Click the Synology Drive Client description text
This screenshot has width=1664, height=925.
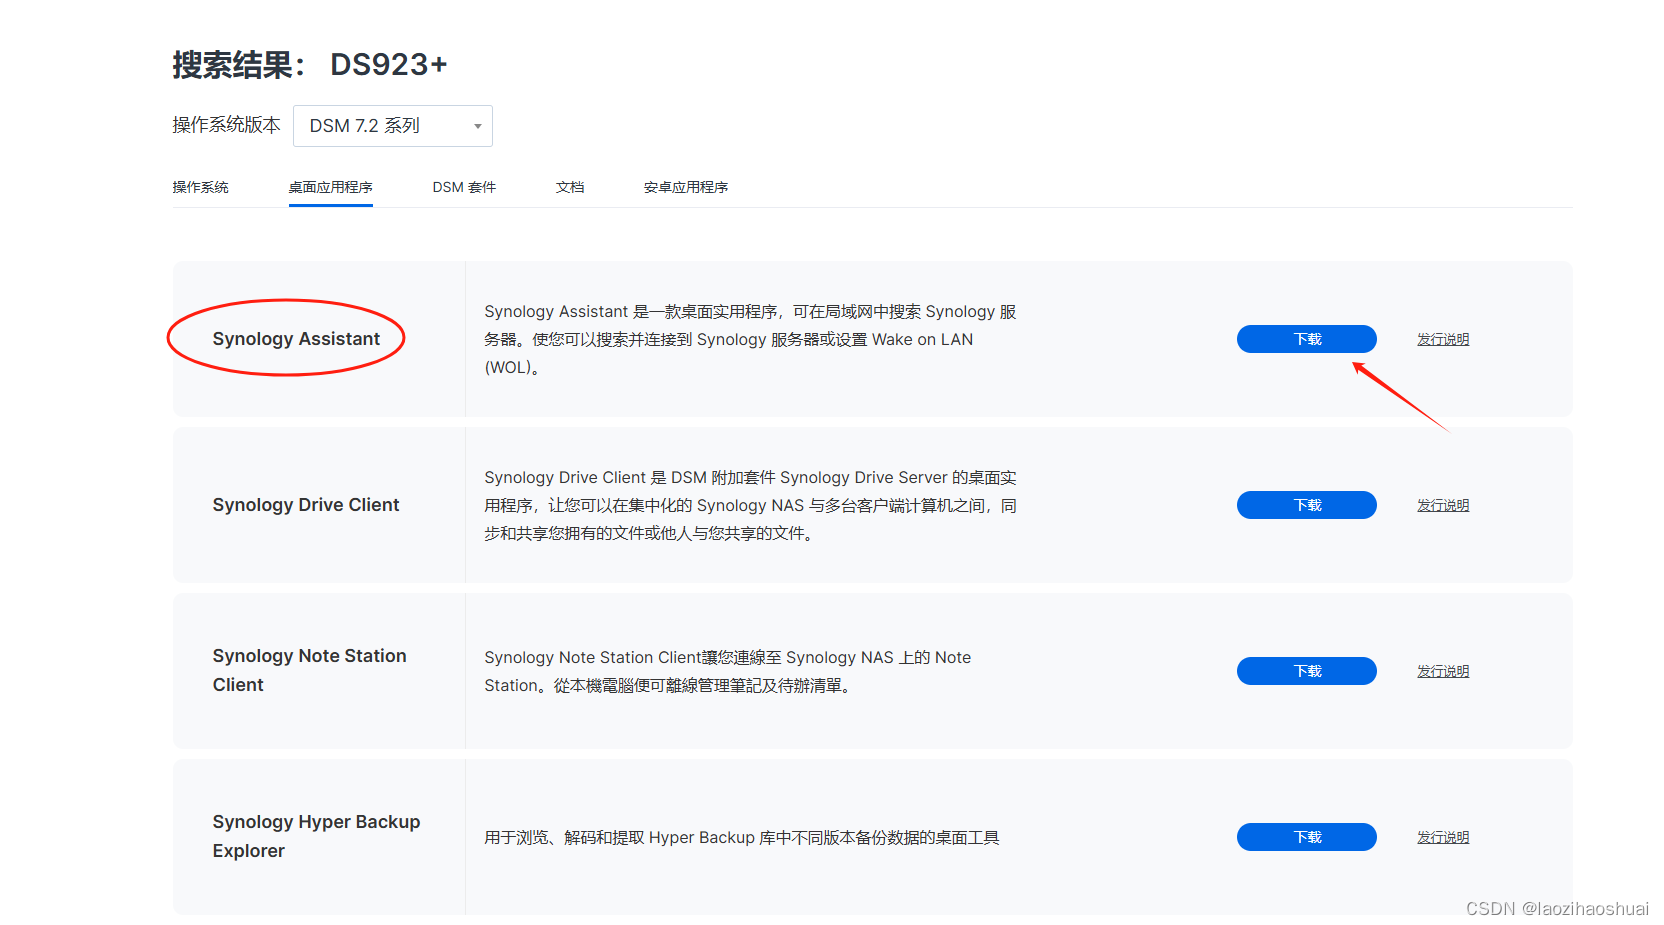pos(750,505)
